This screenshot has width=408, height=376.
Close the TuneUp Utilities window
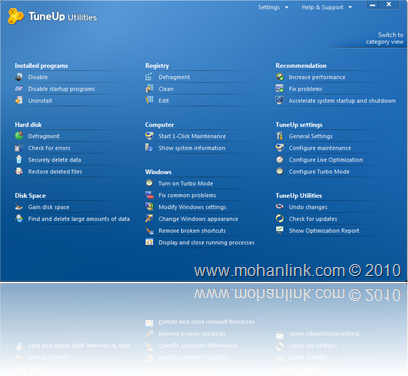389,5
